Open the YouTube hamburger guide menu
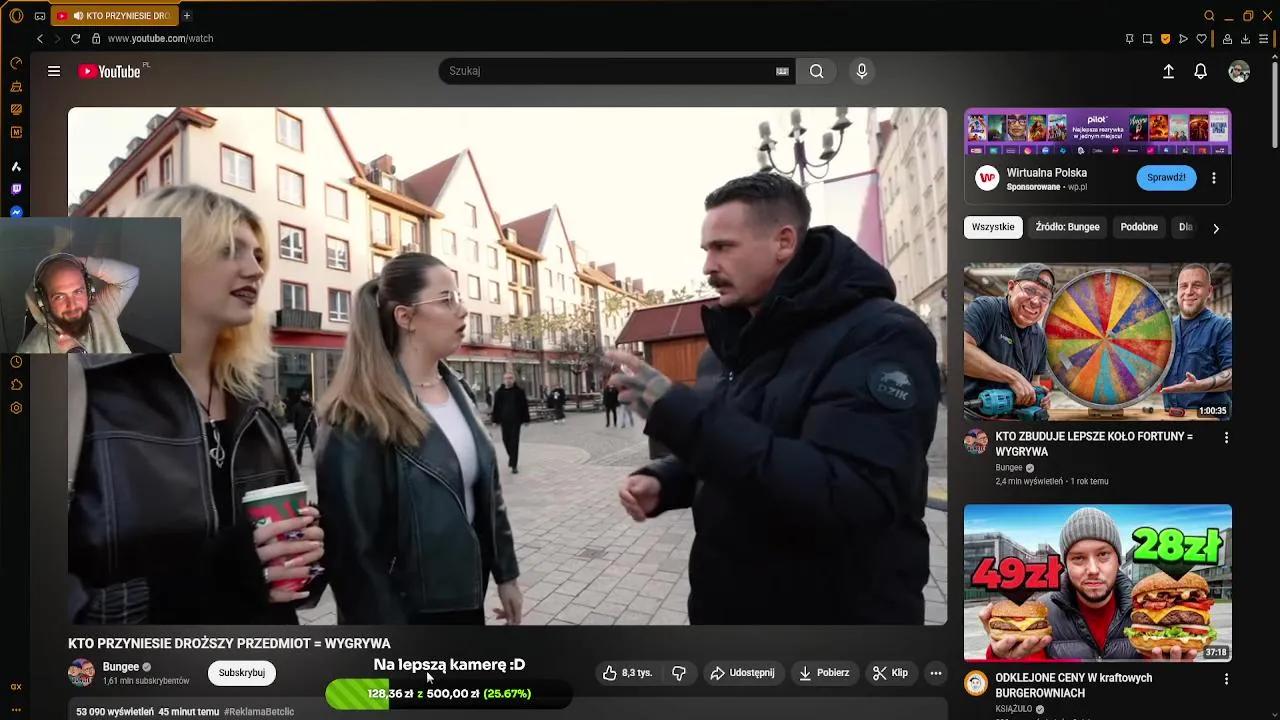The width and height of the screenshot is (1280, 720). pyautogui.click(x=54, y=71)
